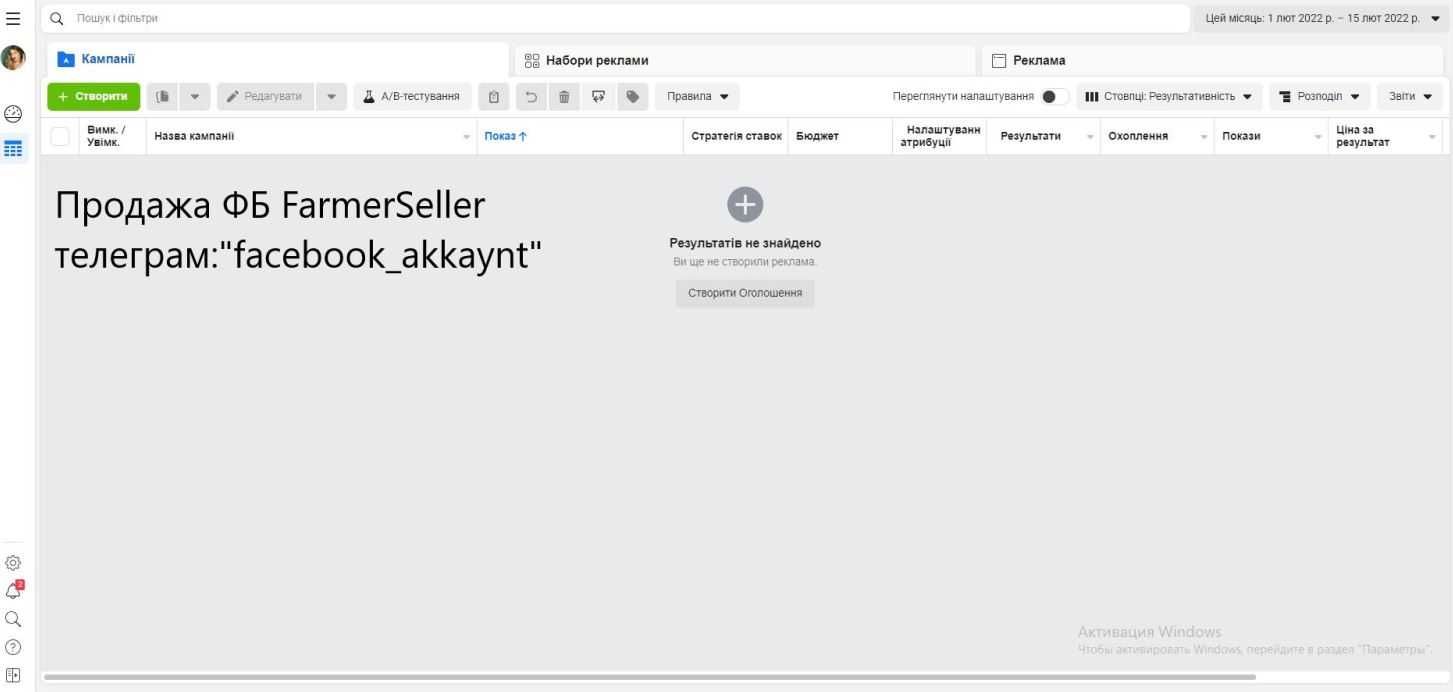Open the 'Ціна за результат' column menu arrow
The height and width of the screenshot is (692, 1453).
1432,137
